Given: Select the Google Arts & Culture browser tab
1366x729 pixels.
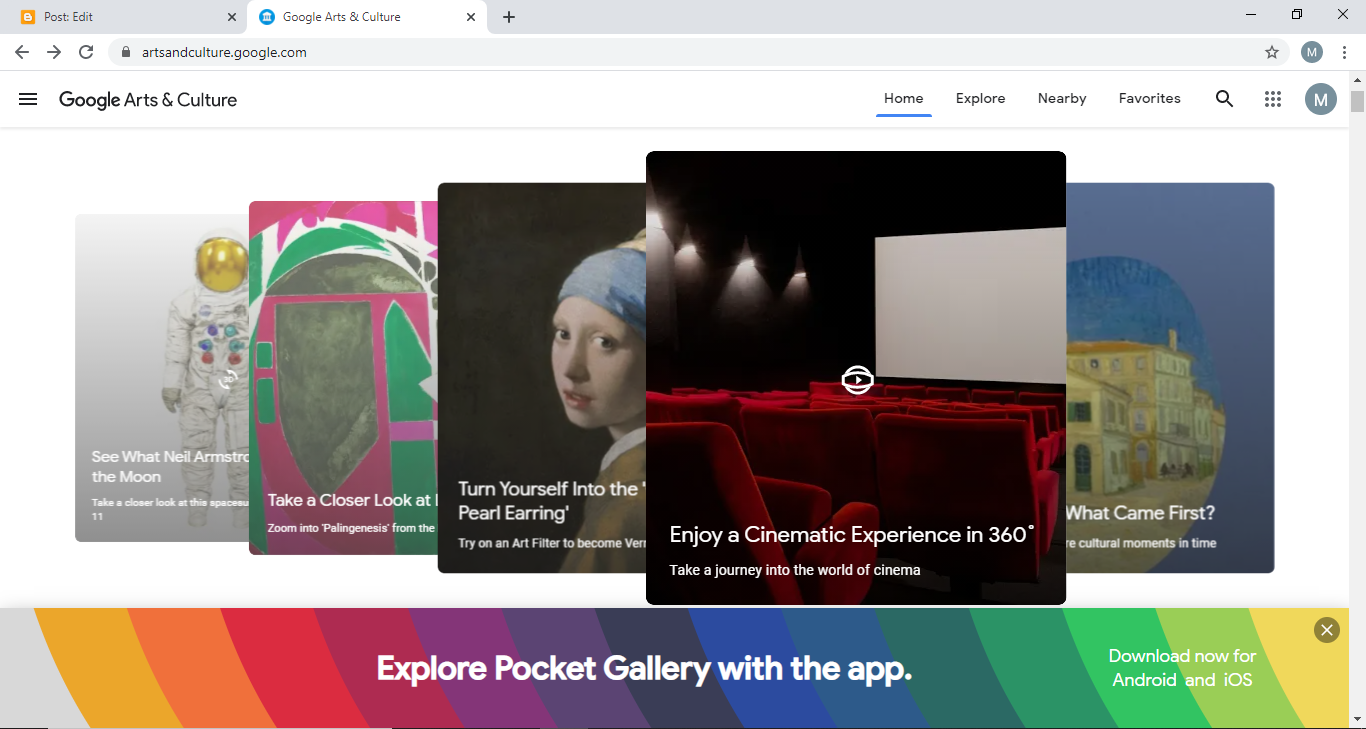Looking at the screenshot, I should [x=367, y=17].
